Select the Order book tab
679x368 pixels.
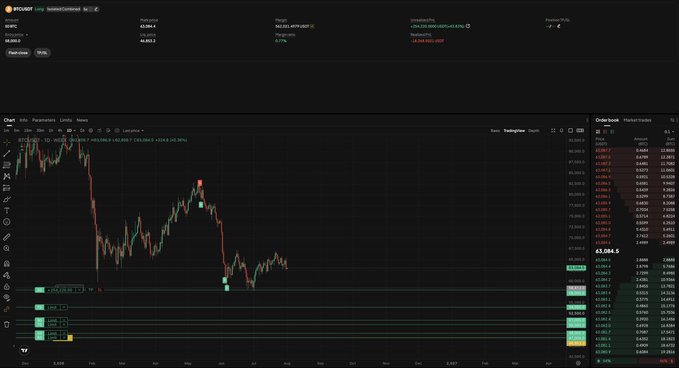(x=607, y=120)
